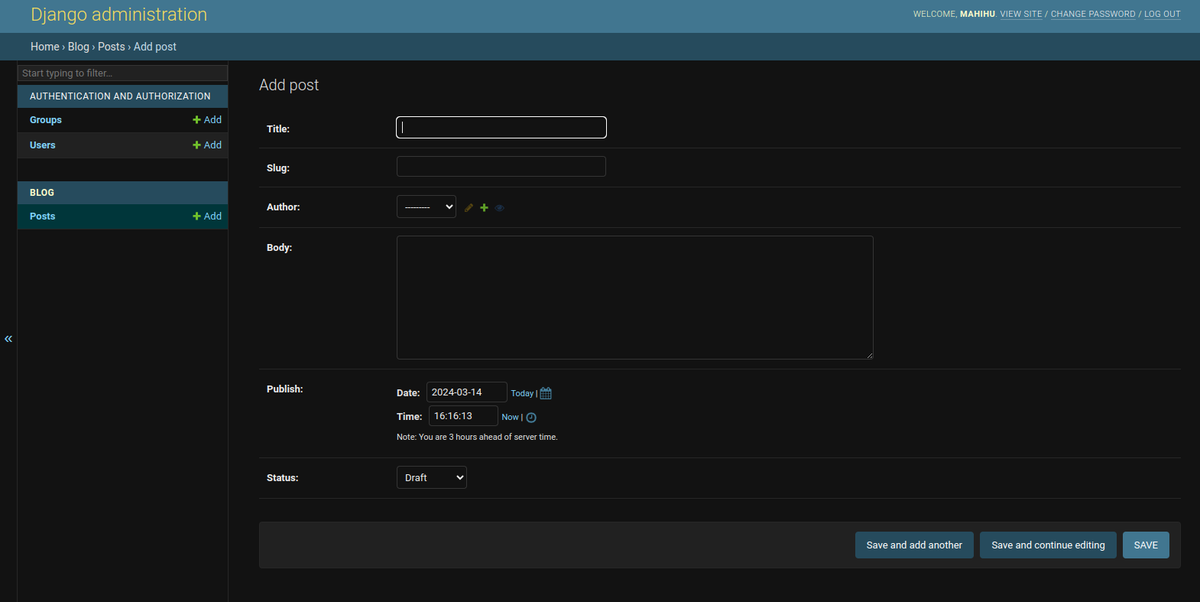Focus the Title text field
1200x602 pixels.
[501, 127]
